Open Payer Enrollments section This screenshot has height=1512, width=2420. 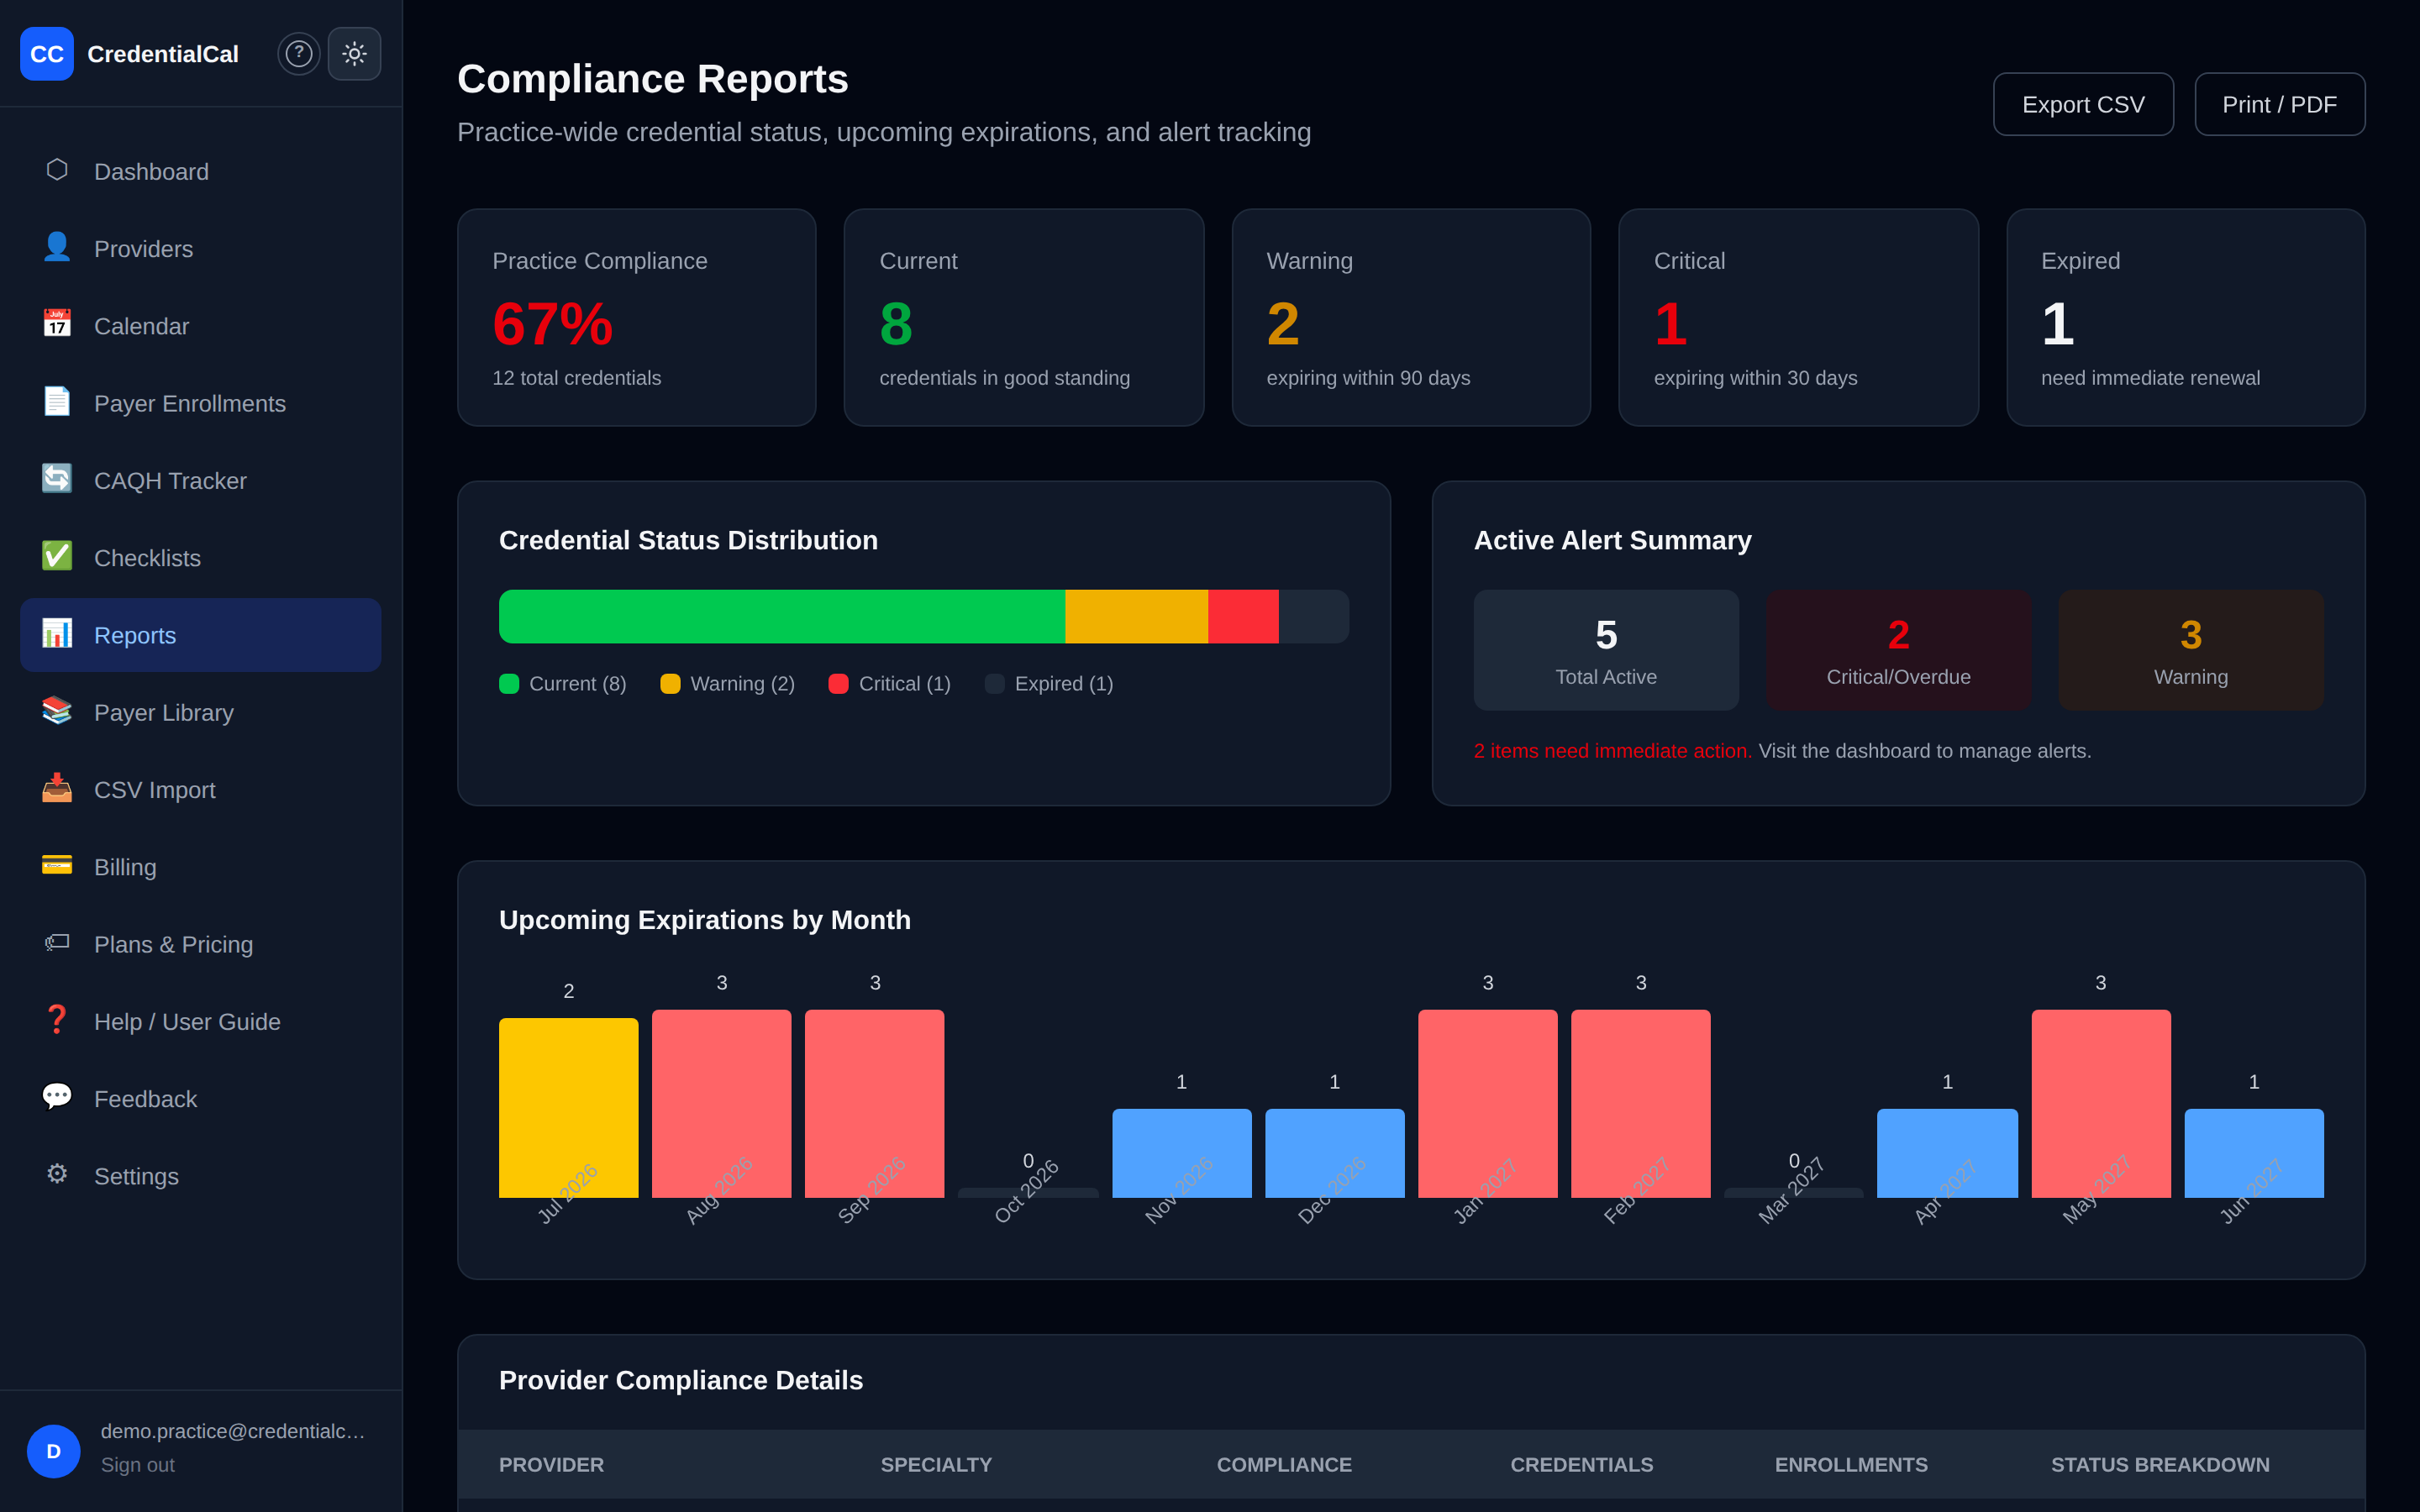click(x=200, y=404)
